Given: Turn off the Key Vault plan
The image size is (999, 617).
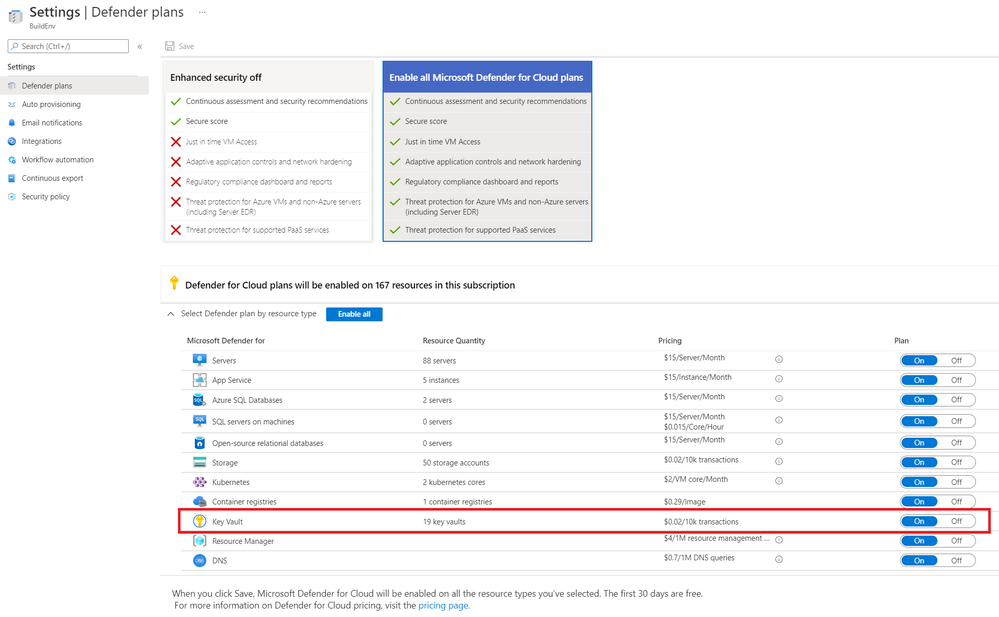Looking at the screenshot, I should (956, 521).
